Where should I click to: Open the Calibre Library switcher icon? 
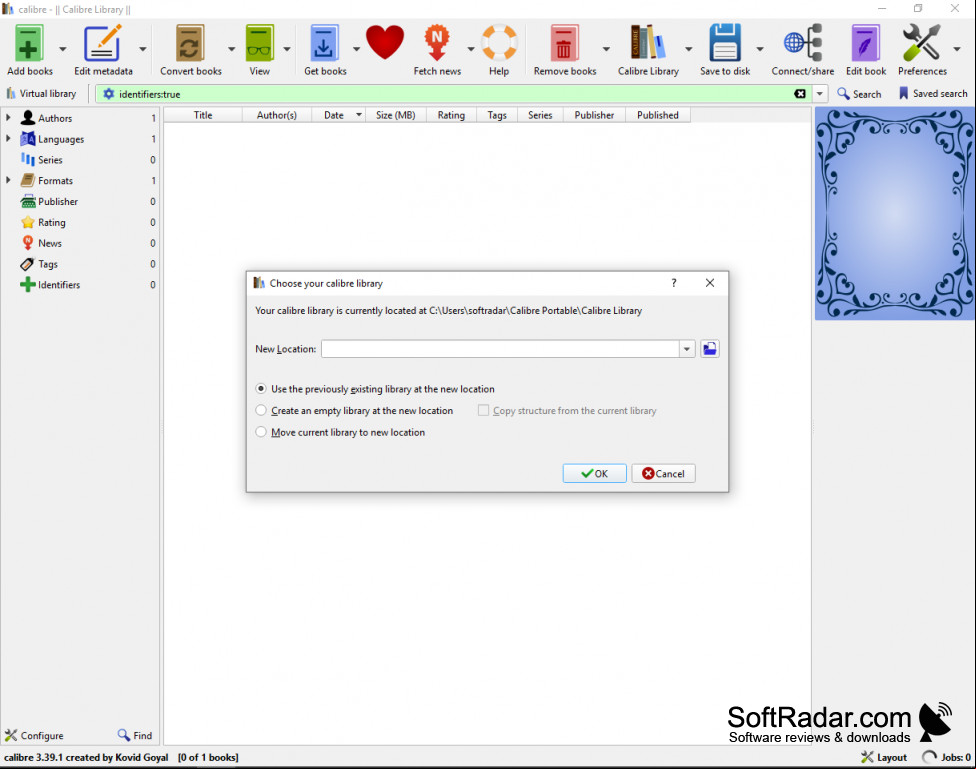[x=648, y=44]
